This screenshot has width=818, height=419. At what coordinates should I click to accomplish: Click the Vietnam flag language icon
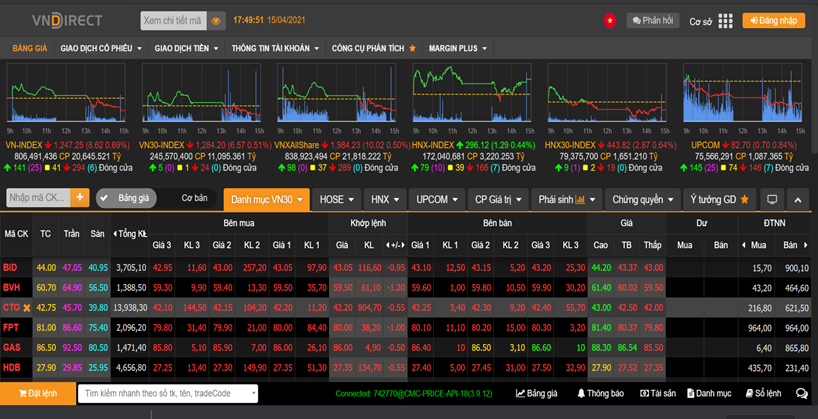(x=608, y=20)
